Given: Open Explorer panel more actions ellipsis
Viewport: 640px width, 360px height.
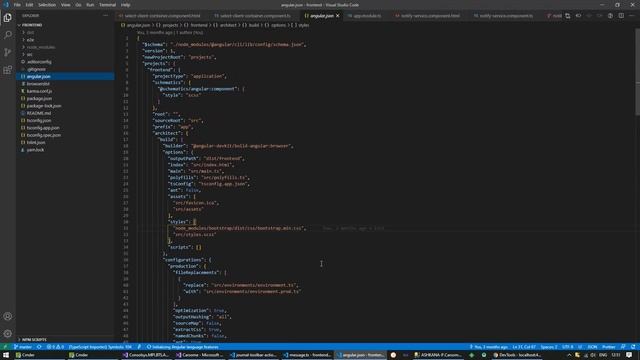Looking at the screenshot, I should tap(106, 16).
